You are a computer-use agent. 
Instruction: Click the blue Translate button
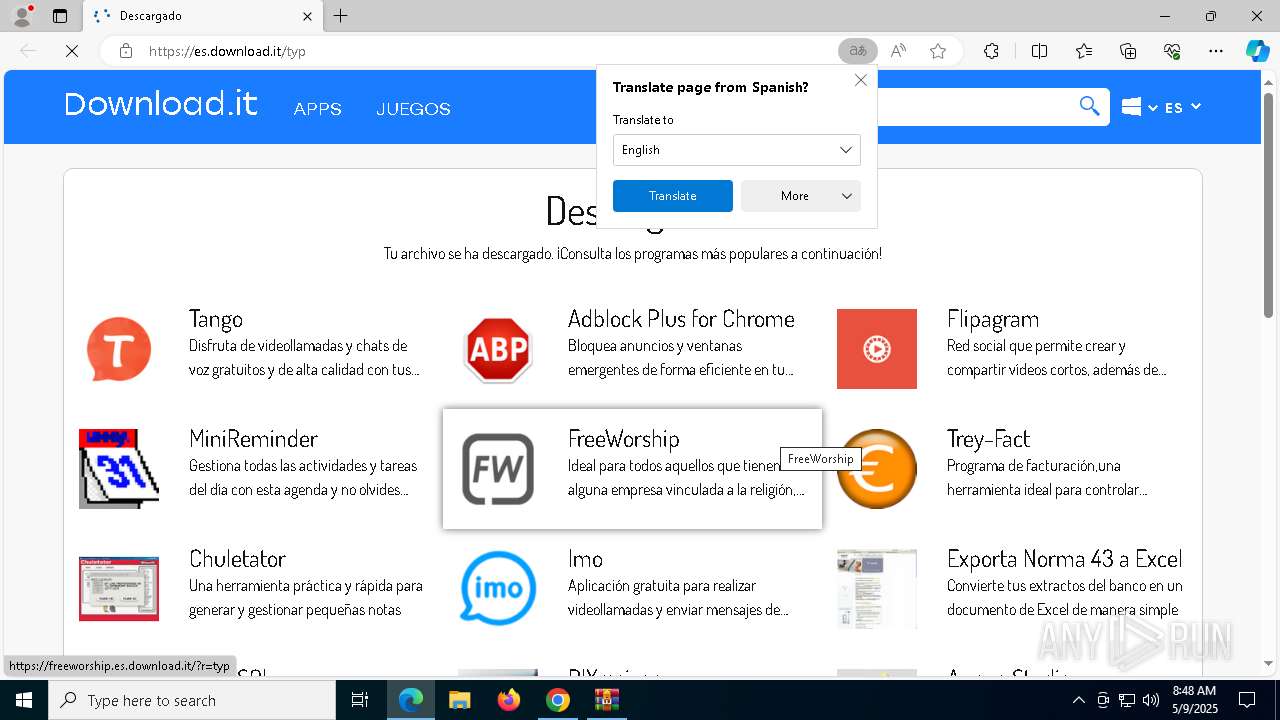pyautogui.click(x=673, y=196)
